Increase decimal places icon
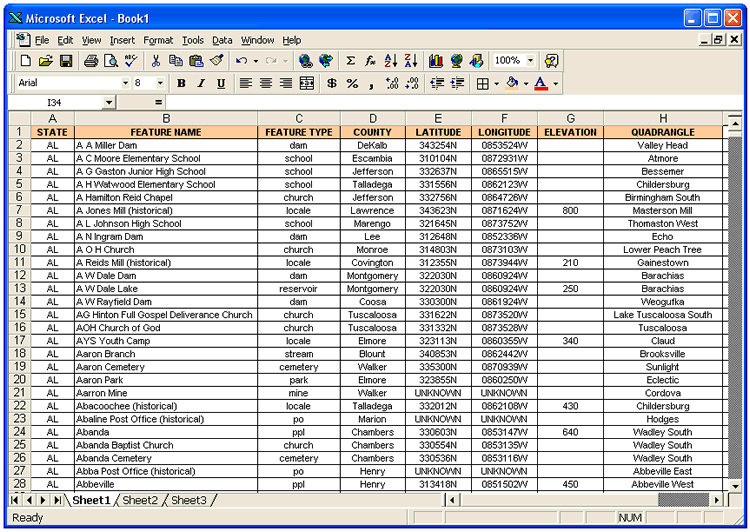750x532 pixels. pos(392,83)
